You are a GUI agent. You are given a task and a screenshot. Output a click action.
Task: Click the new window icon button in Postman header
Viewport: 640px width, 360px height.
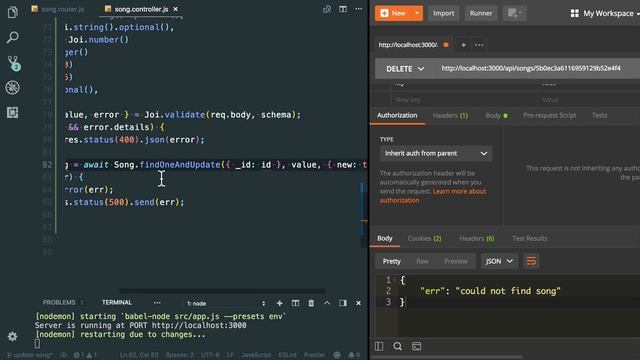tap(514, 13)
